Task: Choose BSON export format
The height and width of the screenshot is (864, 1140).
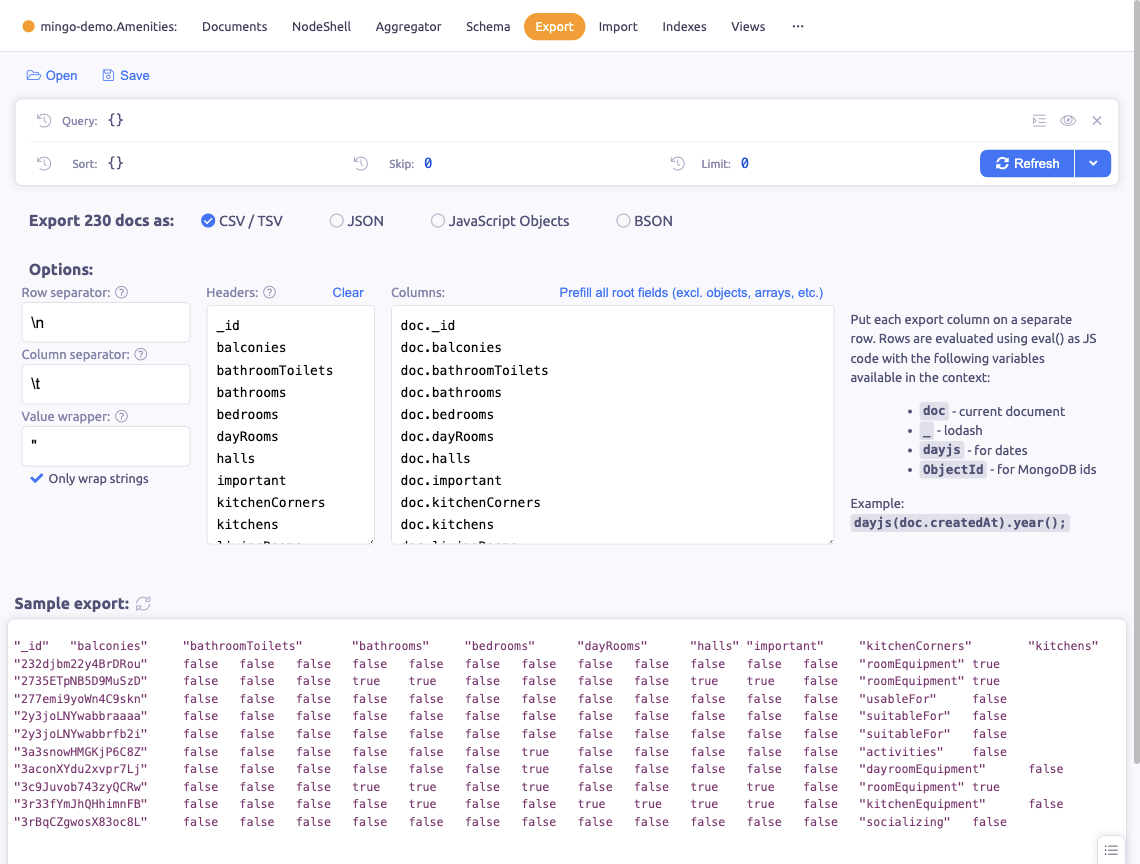Action: point(624,221)
